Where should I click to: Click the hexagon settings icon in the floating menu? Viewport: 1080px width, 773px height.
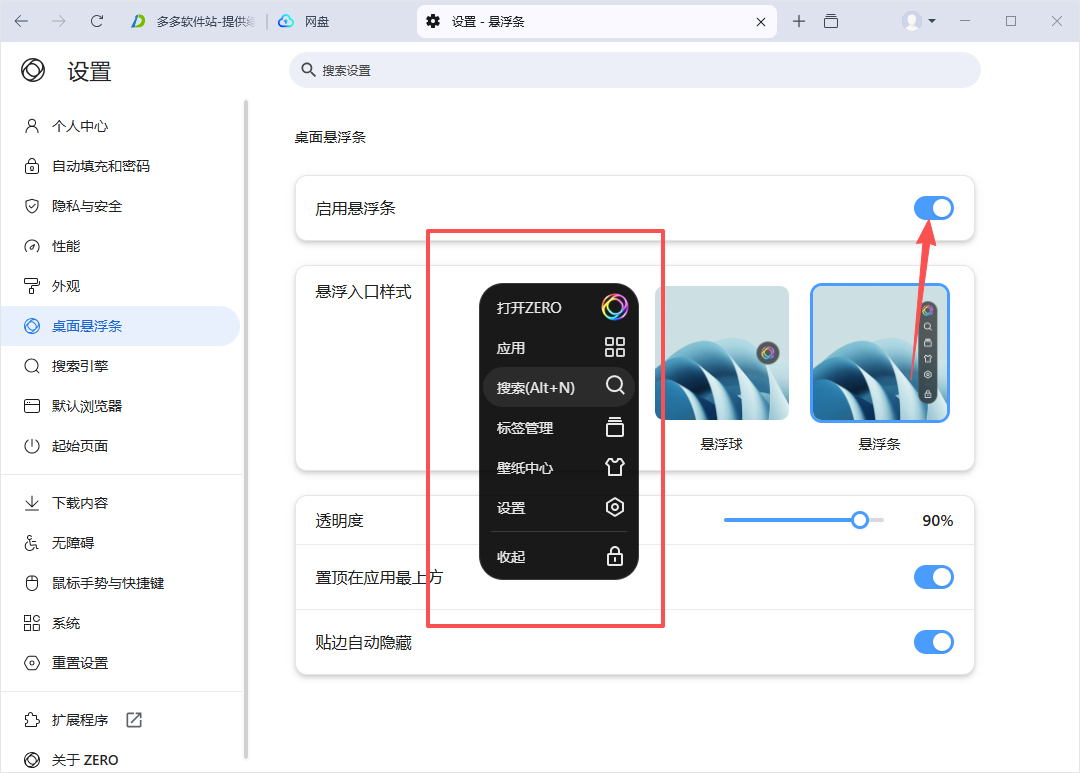[614, 507]
